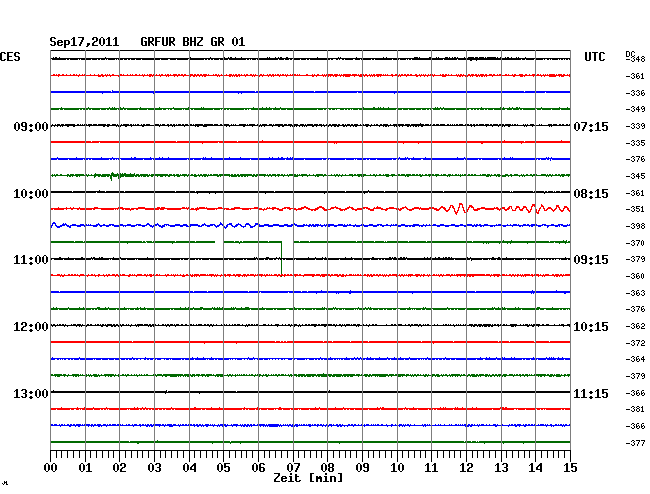Click minute tick label 12
Screen dimensions: 650x494
click(x=466, y=468)
